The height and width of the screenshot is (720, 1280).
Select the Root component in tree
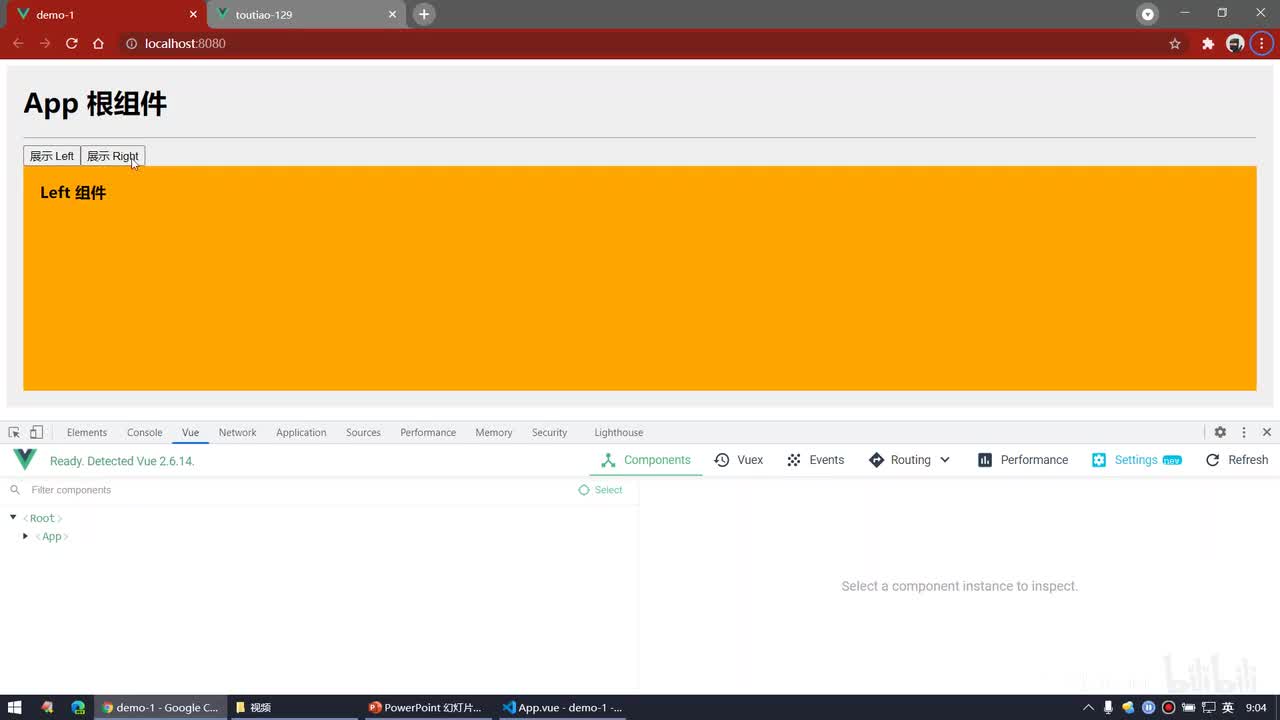[x=43, y=518]
